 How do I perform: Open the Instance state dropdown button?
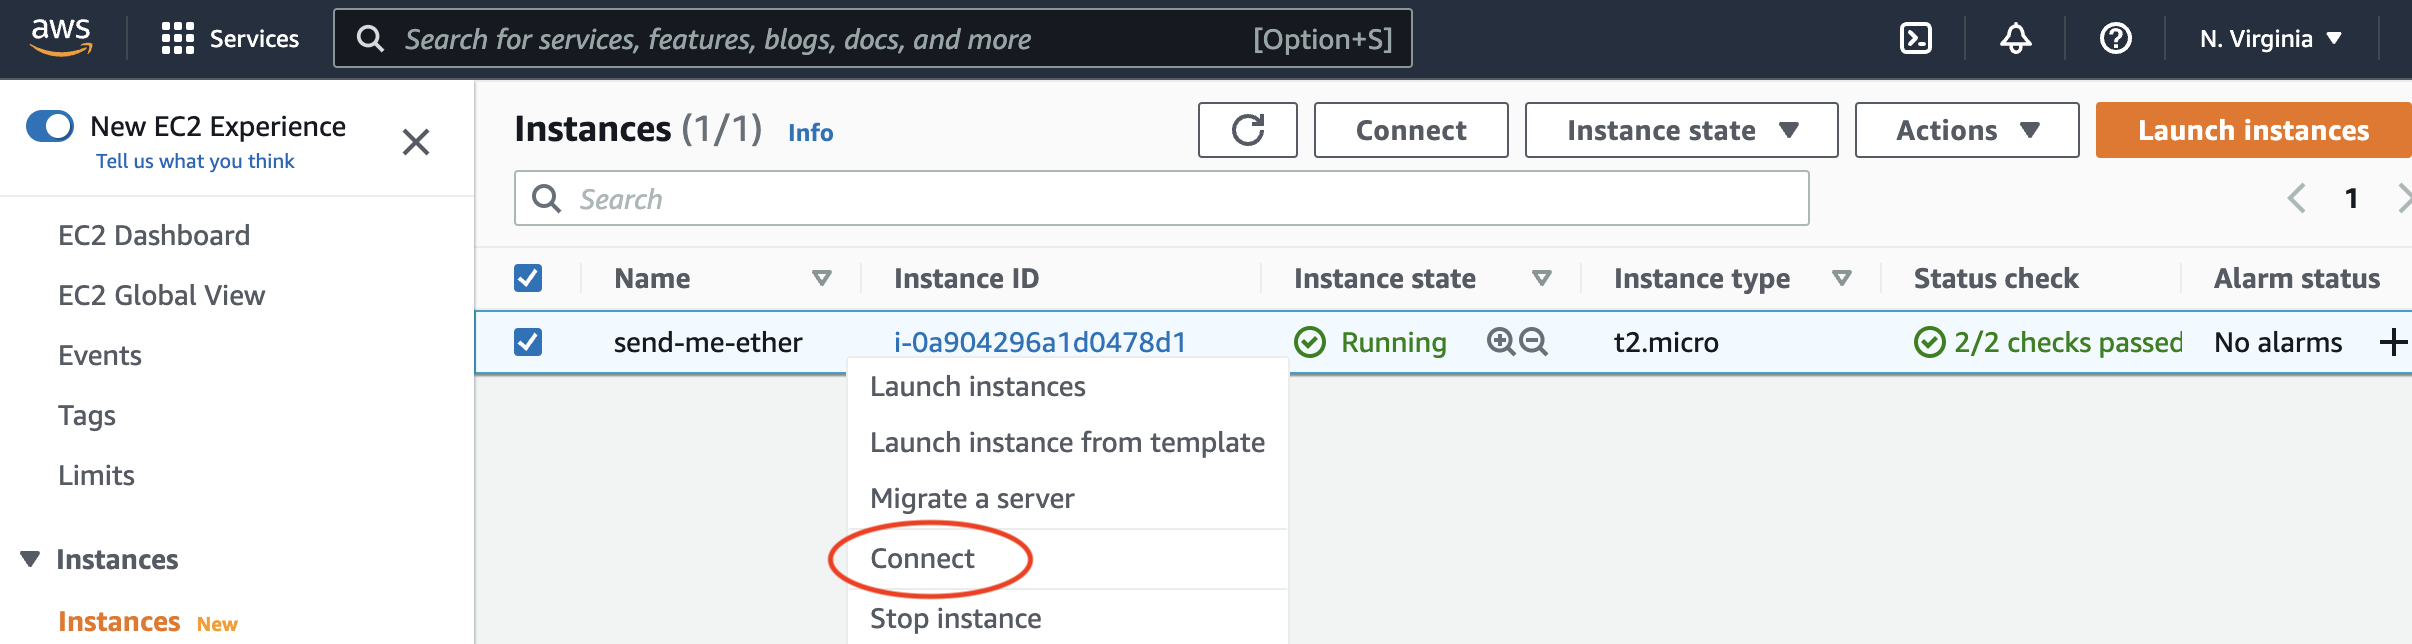pyautogui.click(x=1681, y=130)
